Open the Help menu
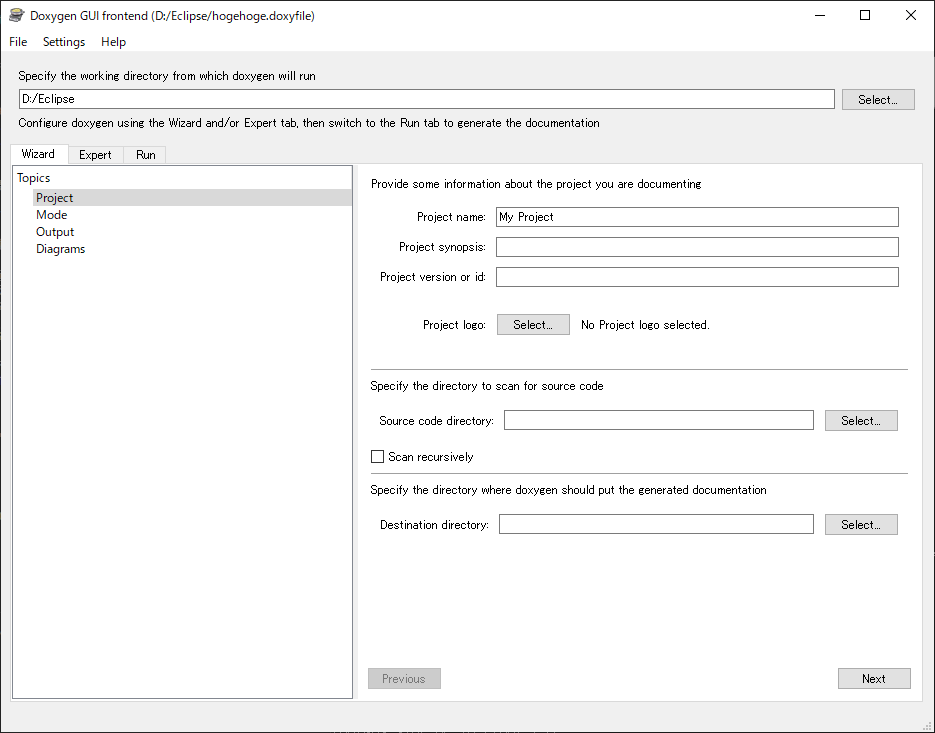This screenshot has width=935, height=733. 113,42
